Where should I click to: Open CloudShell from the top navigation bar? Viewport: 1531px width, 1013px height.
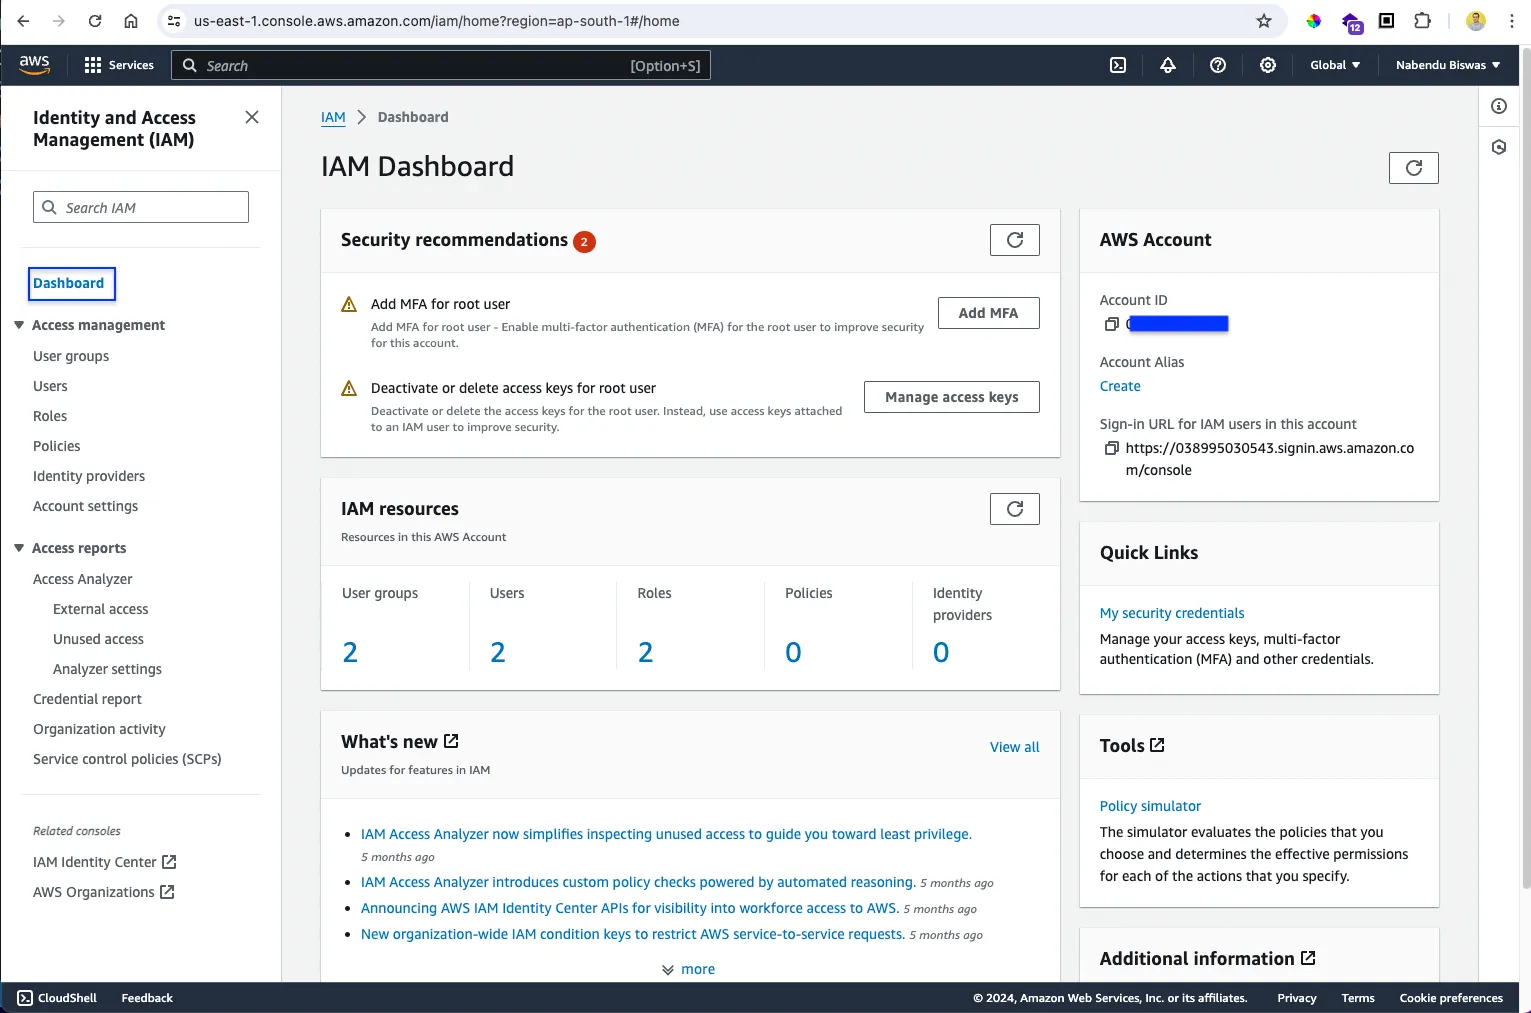[x=1118, y=65]
